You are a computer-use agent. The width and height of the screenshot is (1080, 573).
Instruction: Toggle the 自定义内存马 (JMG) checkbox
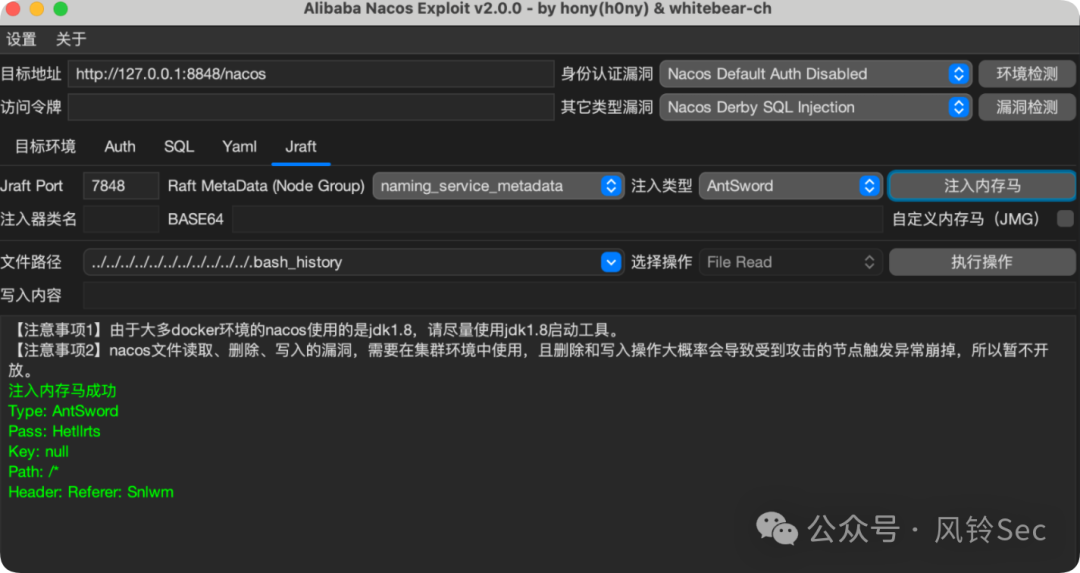(x=1066, y=219)
